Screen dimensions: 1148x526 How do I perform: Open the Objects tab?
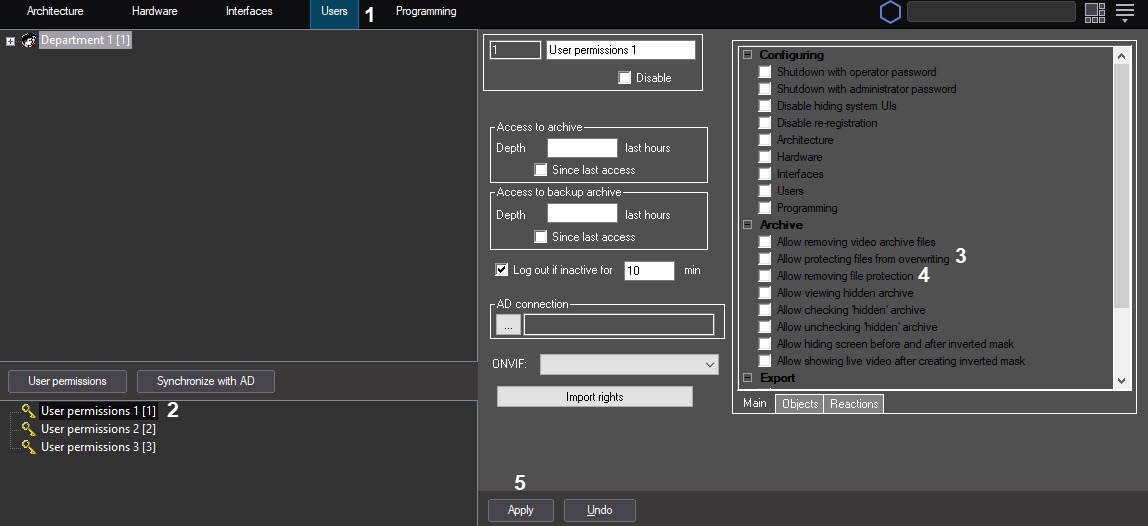pyautogui.click(x=799, y=404)
